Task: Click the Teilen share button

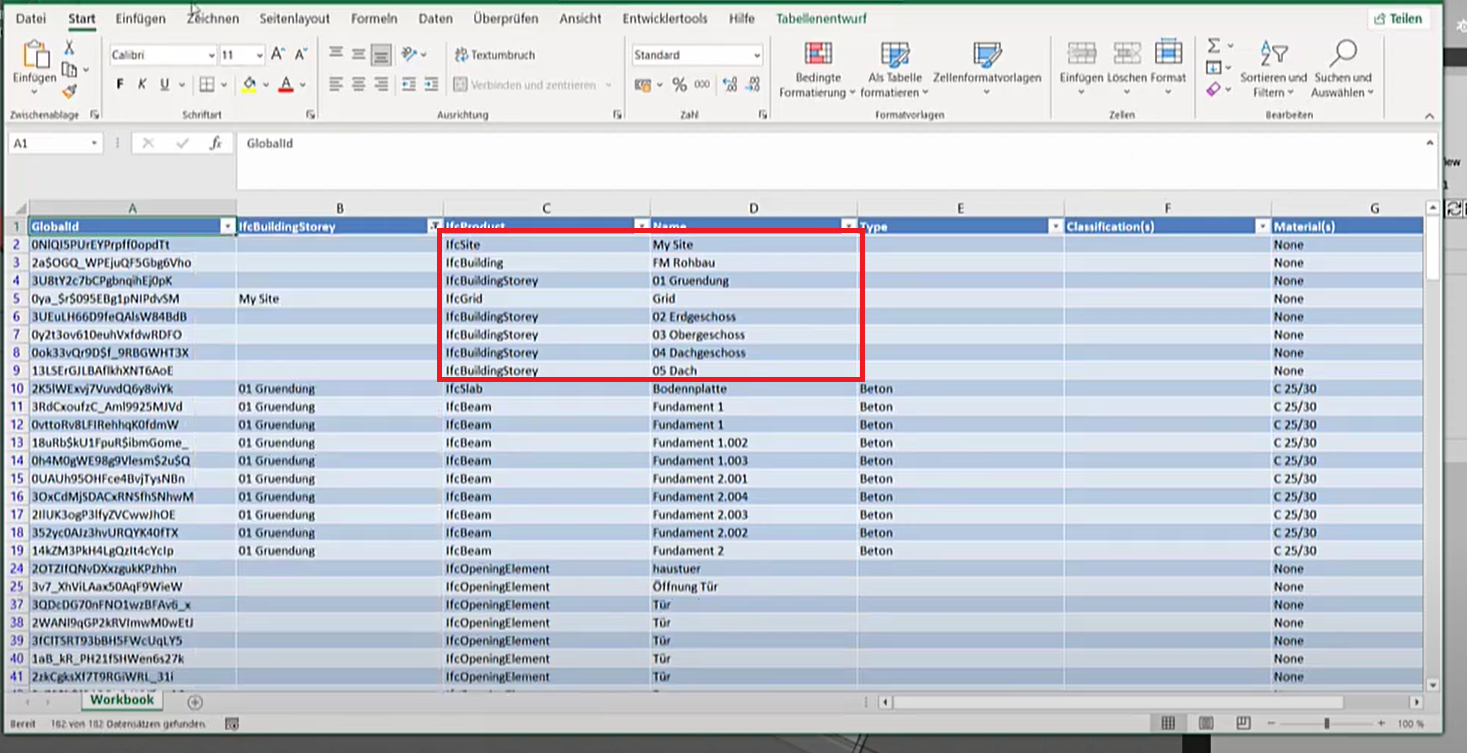Action: [1398, 18]
